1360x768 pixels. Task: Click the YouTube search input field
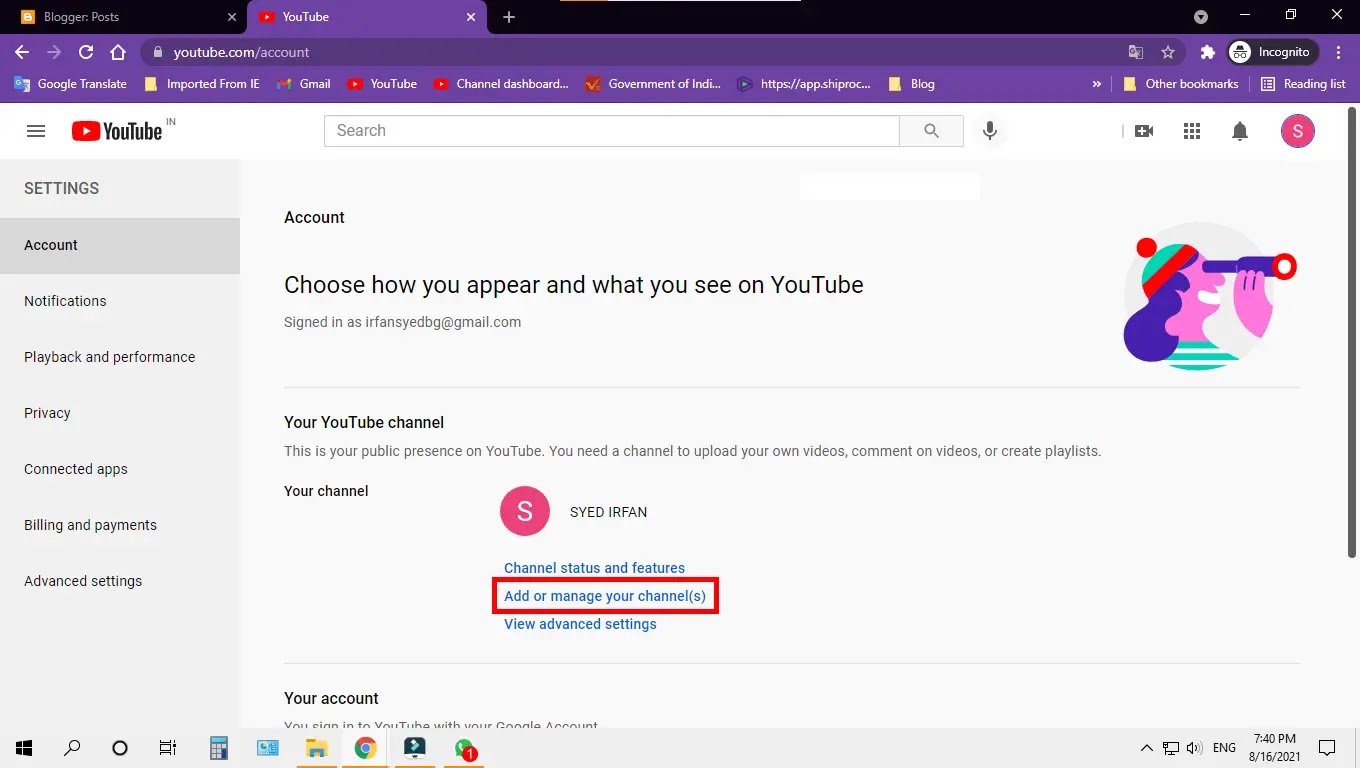point(612,131)
